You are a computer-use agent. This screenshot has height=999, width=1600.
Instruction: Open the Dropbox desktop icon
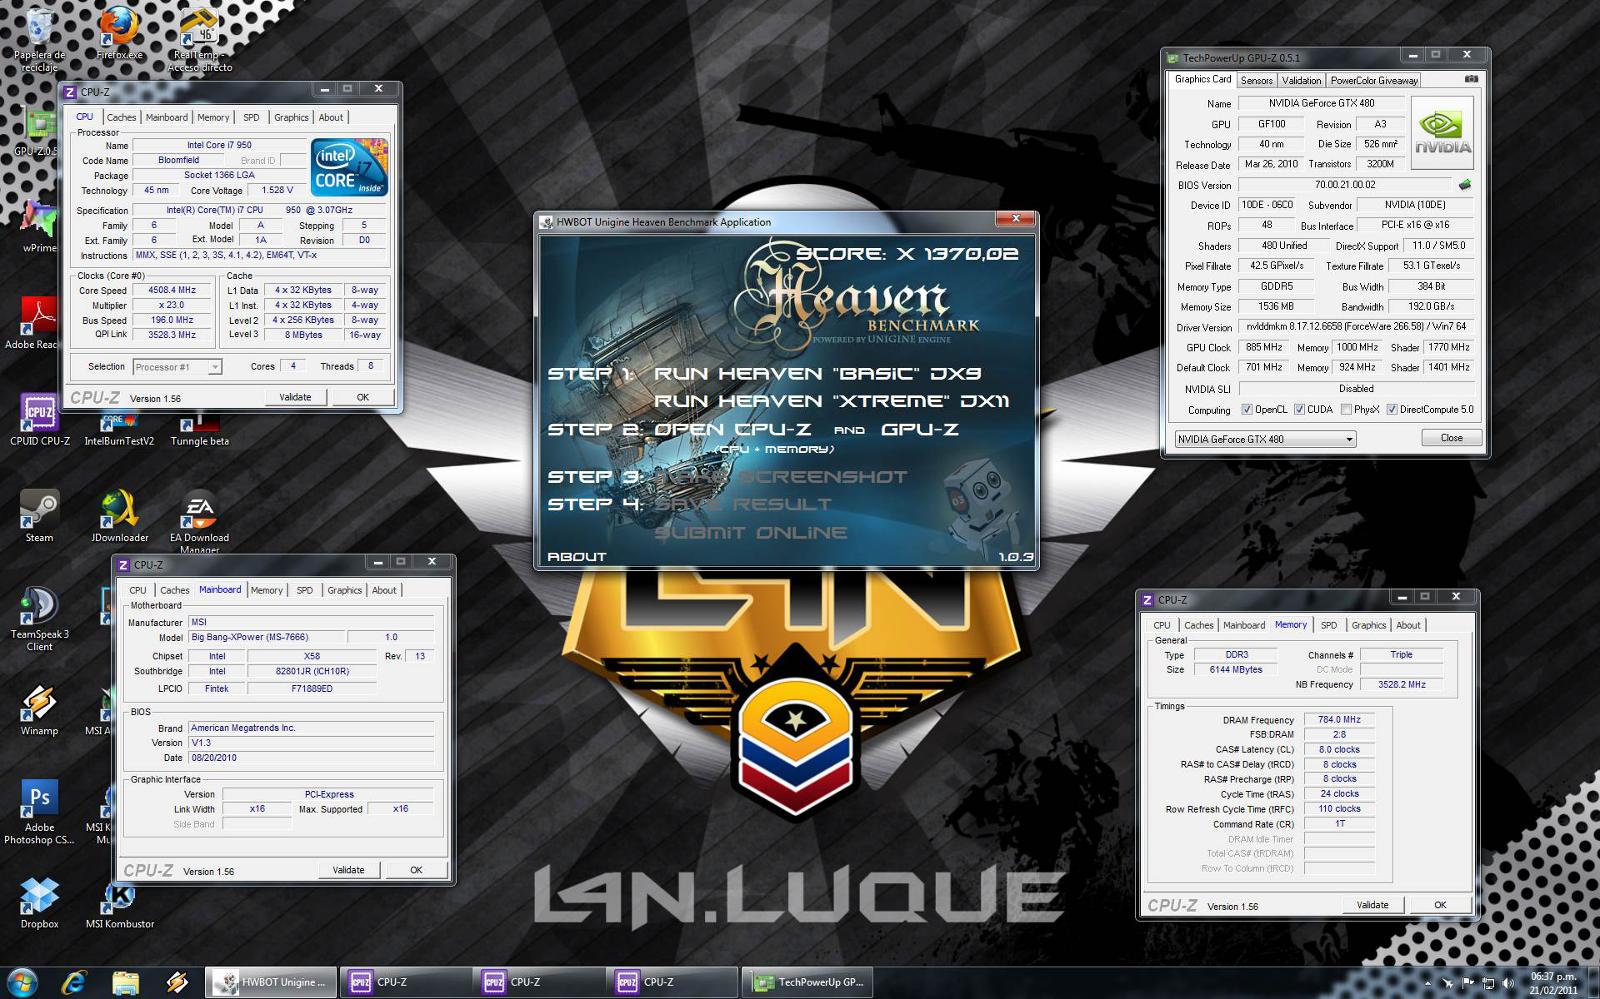coord(39,902)
